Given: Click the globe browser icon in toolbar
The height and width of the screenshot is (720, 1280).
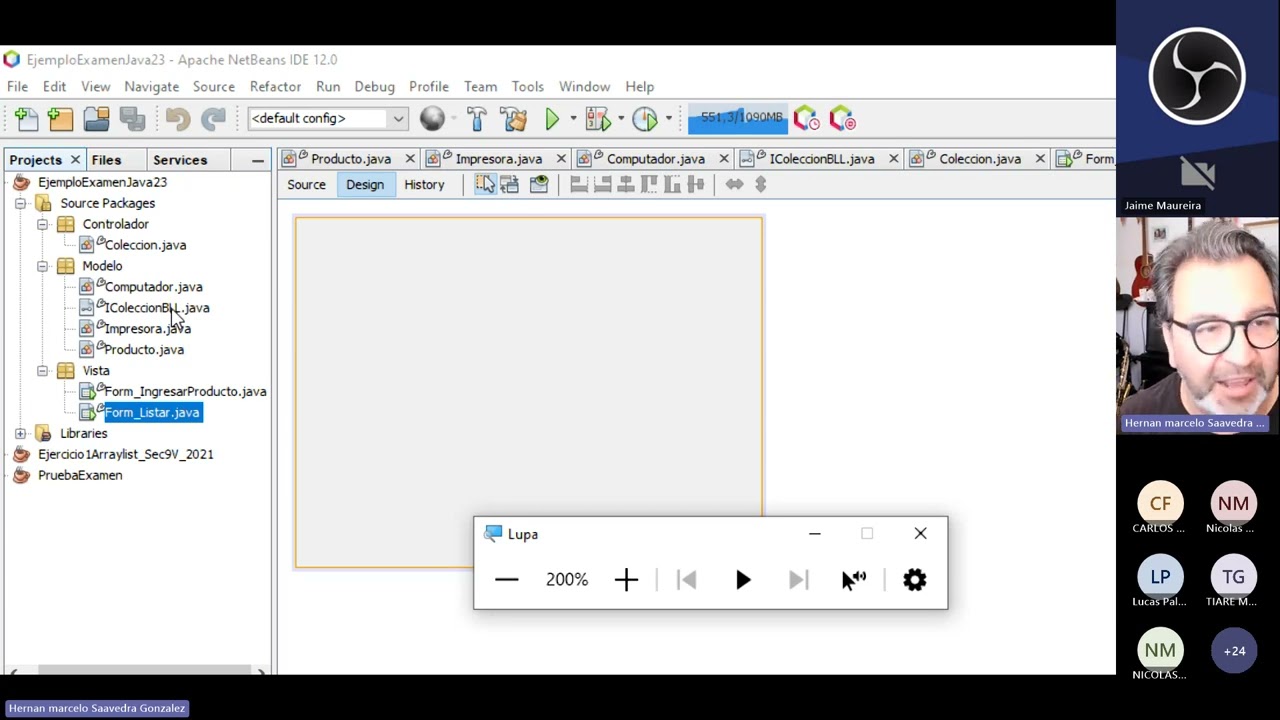Looking at the screenshot, I should coord(432,119).
